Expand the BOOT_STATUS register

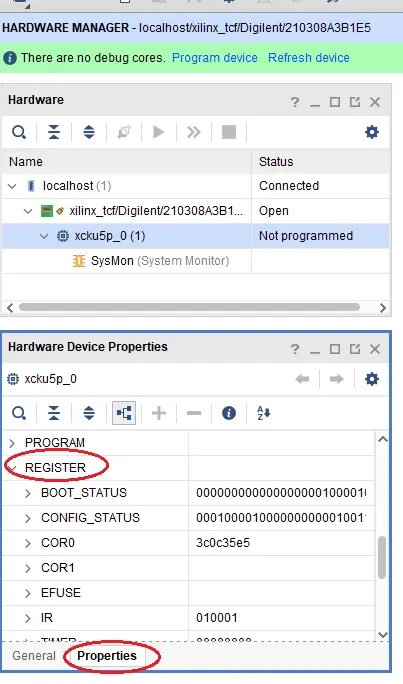(x=28, y=493)
